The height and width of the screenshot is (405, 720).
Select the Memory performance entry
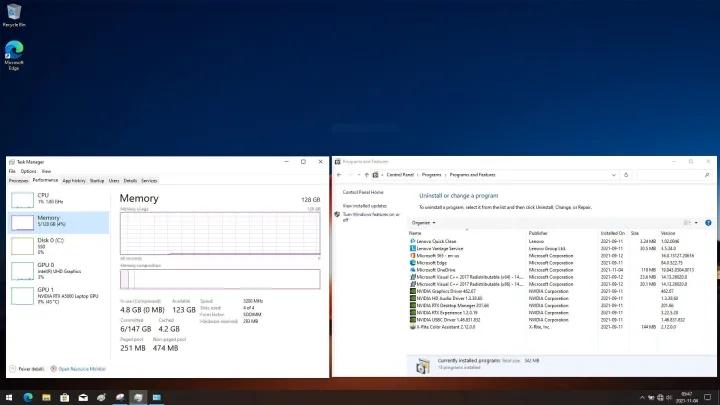59,222
